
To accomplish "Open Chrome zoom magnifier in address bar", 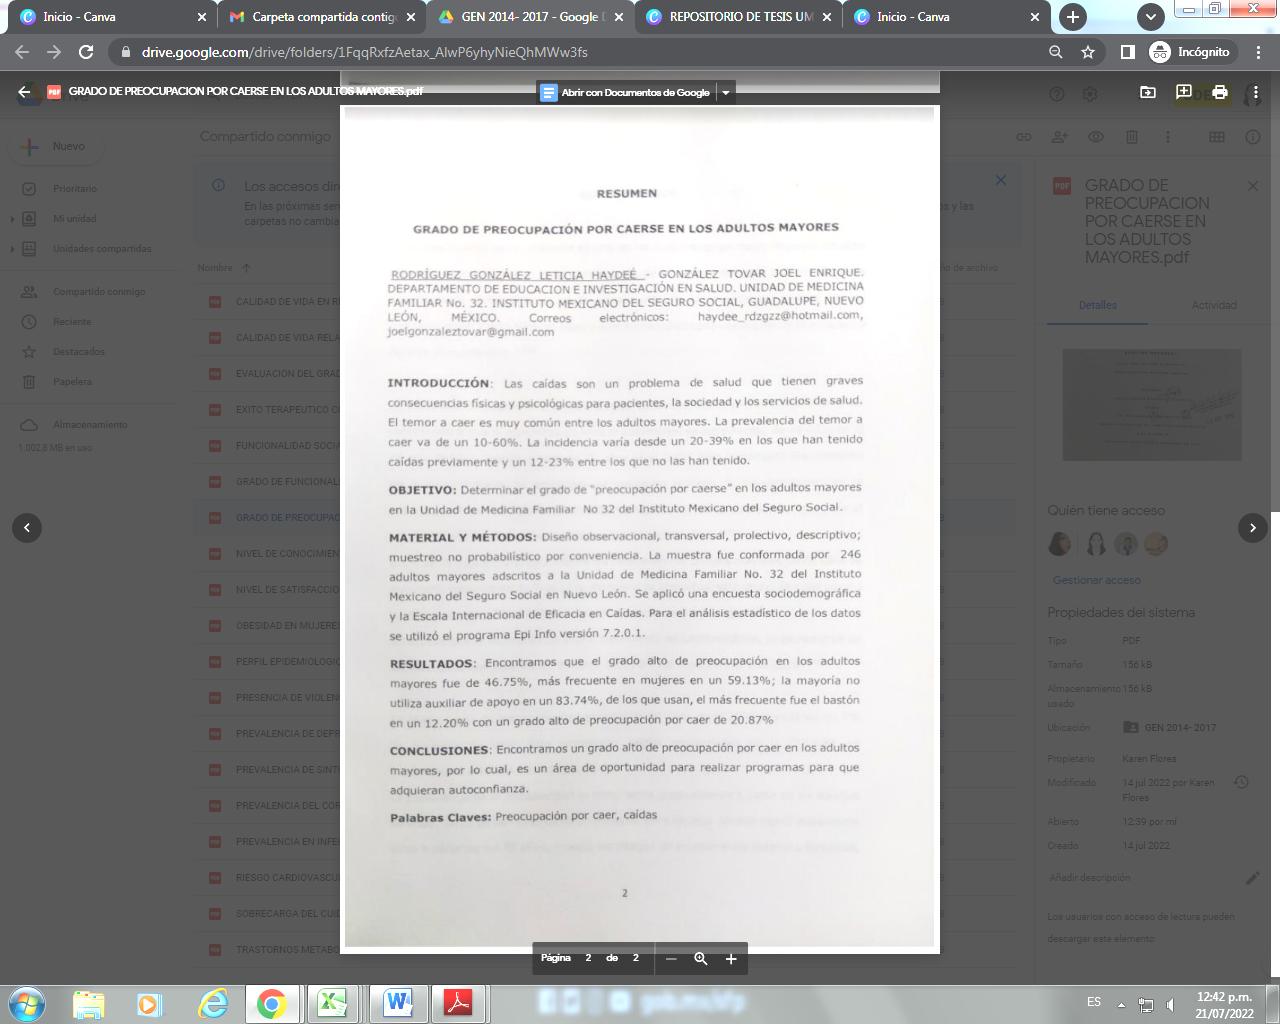I will 1056,52.
